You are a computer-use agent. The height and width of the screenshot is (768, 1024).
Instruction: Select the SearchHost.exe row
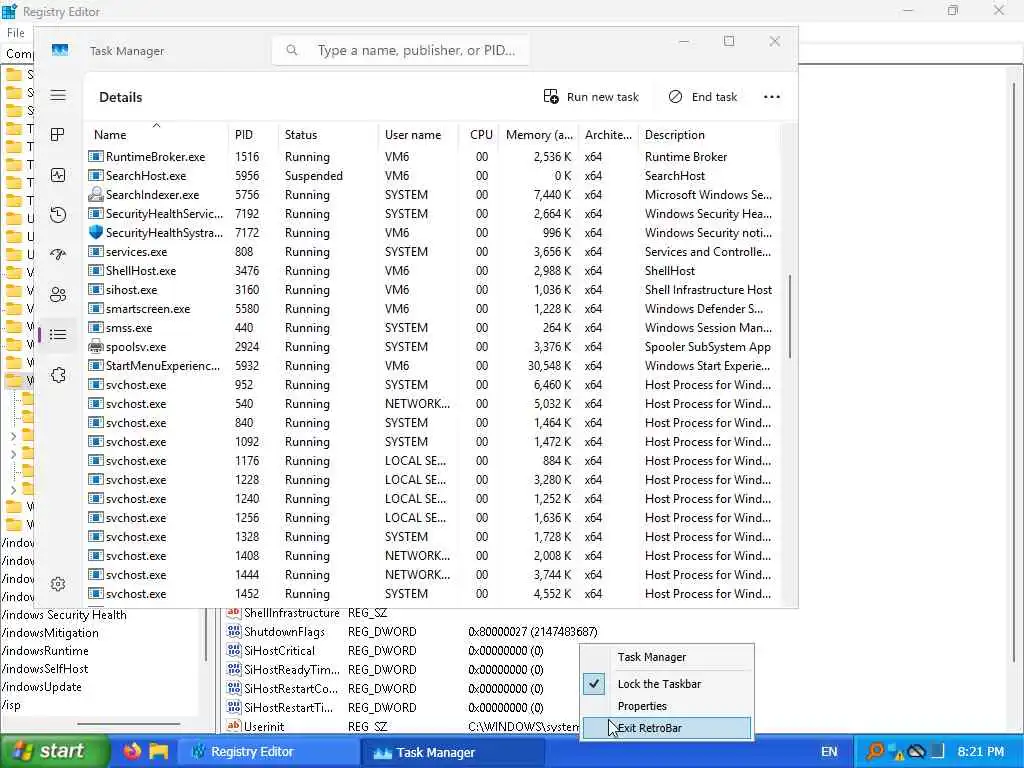(x=432, y=176)
